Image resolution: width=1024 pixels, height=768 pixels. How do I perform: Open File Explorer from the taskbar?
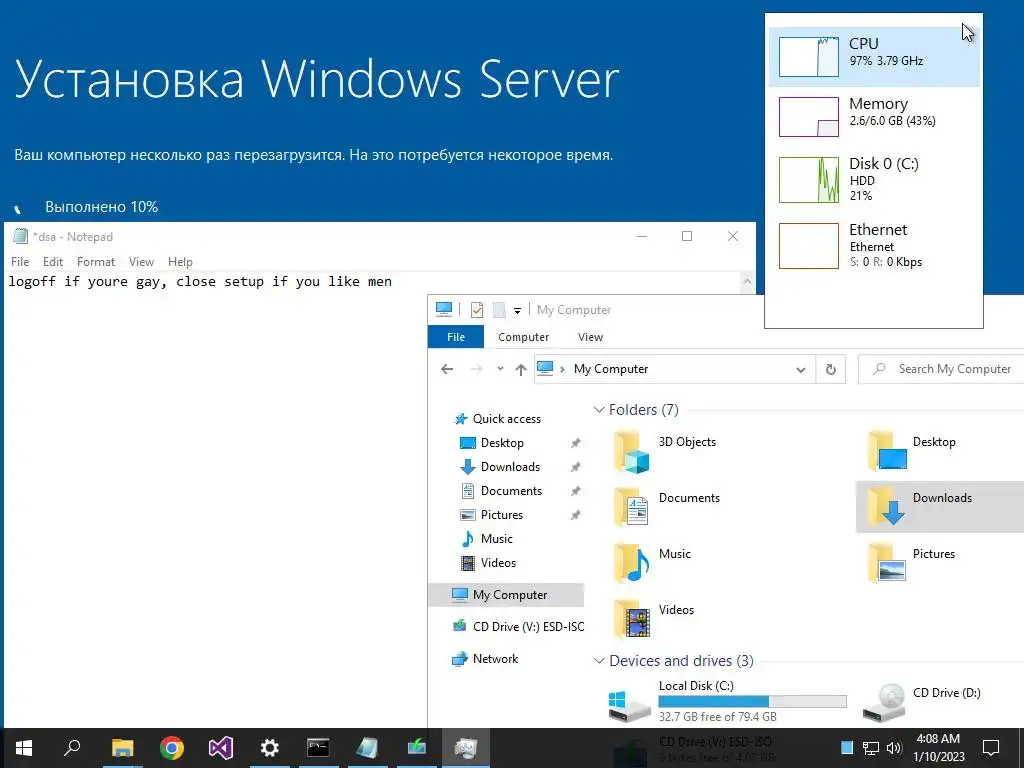pyautogui.click(x=122, y=748)
